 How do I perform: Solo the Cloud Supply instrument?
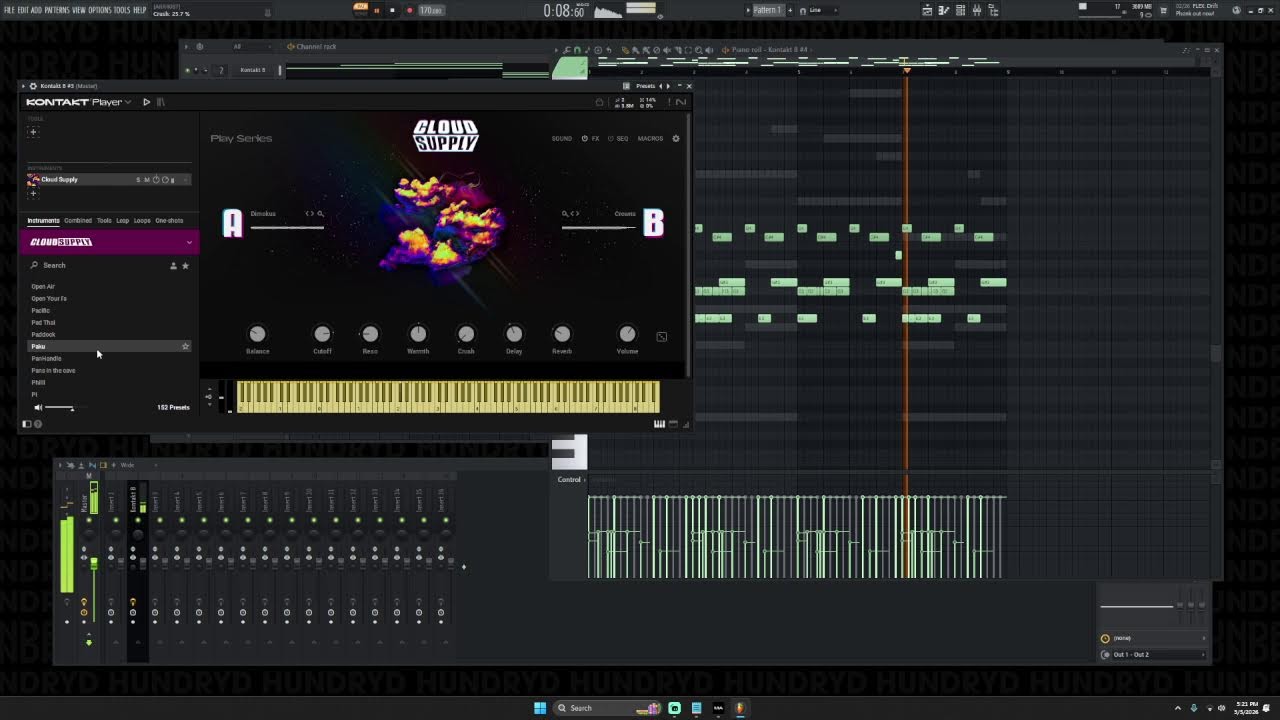[138, 180]
